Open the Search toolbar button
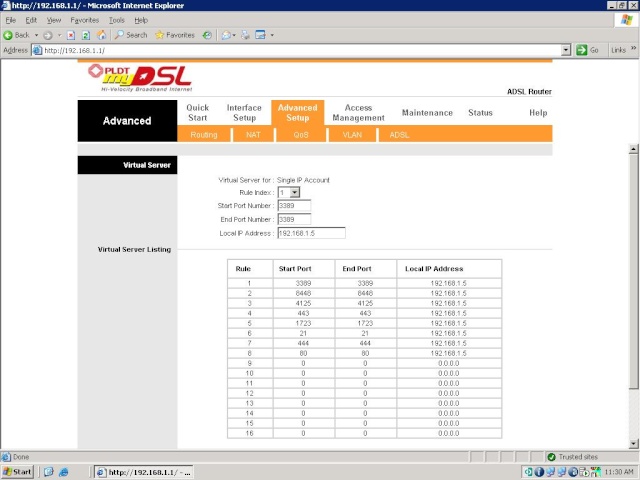The height and width of the screenshot is (480, 640). click(x=131, y=35)
